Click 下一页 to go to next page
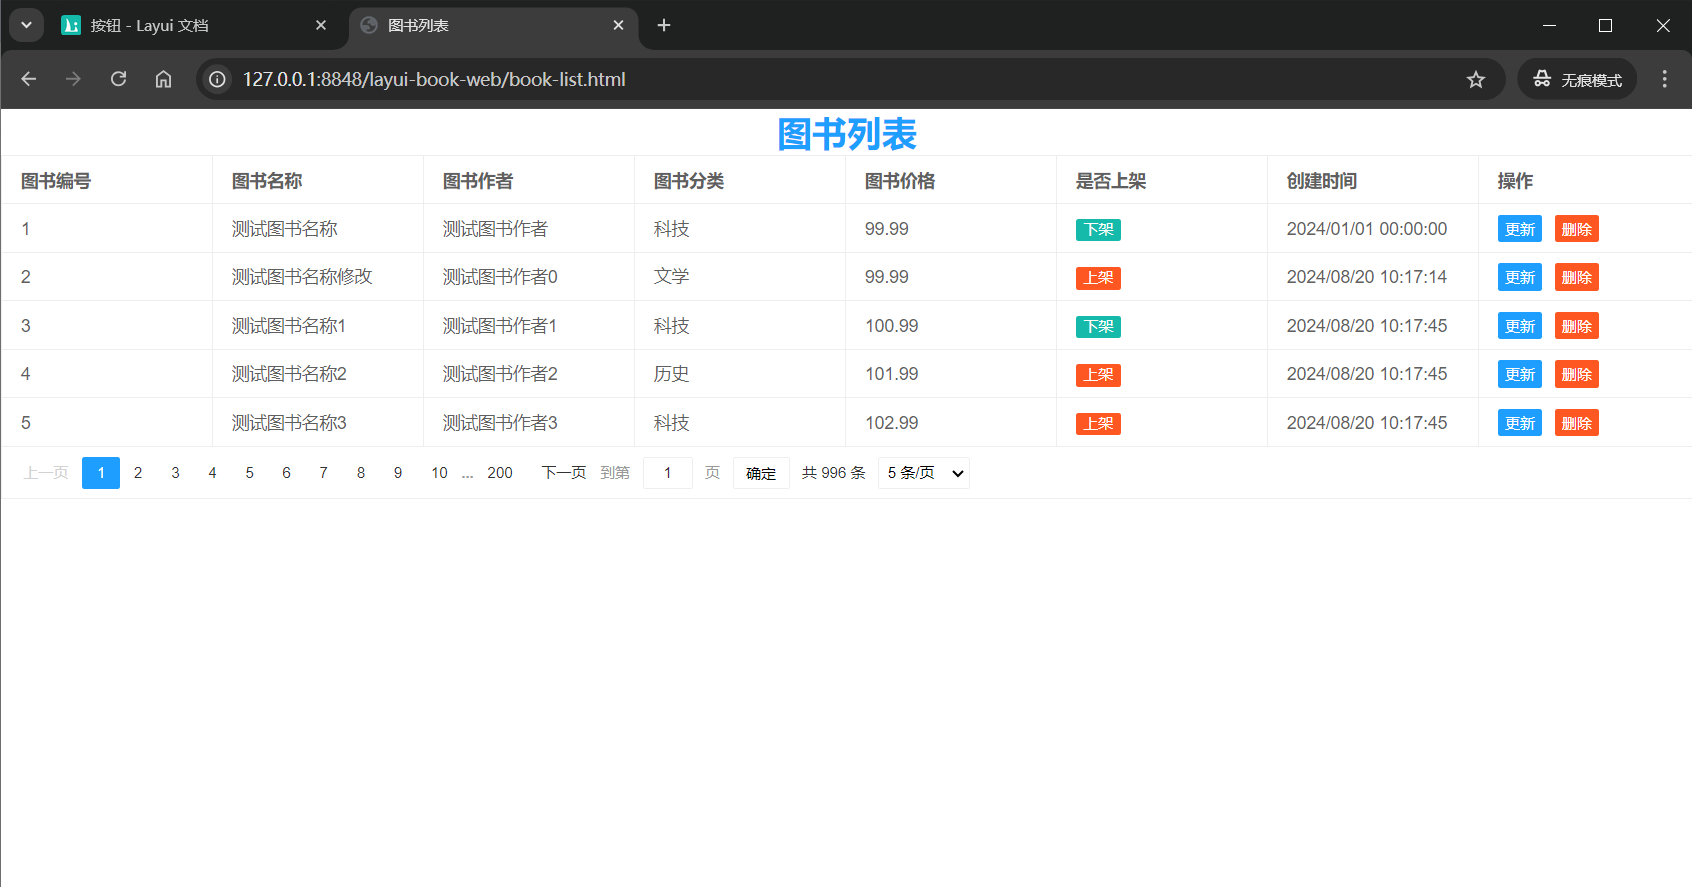Viewport: 1692px width, 887px height. coord(564,473)
